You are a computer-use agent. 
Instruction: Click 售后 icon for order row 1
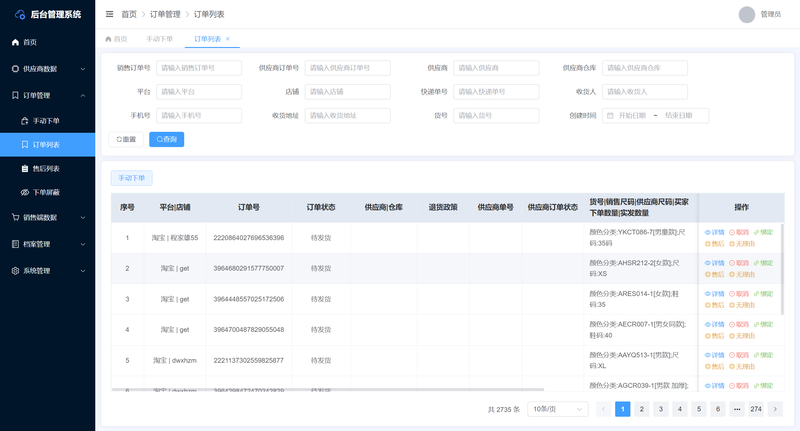pos(708,244)
